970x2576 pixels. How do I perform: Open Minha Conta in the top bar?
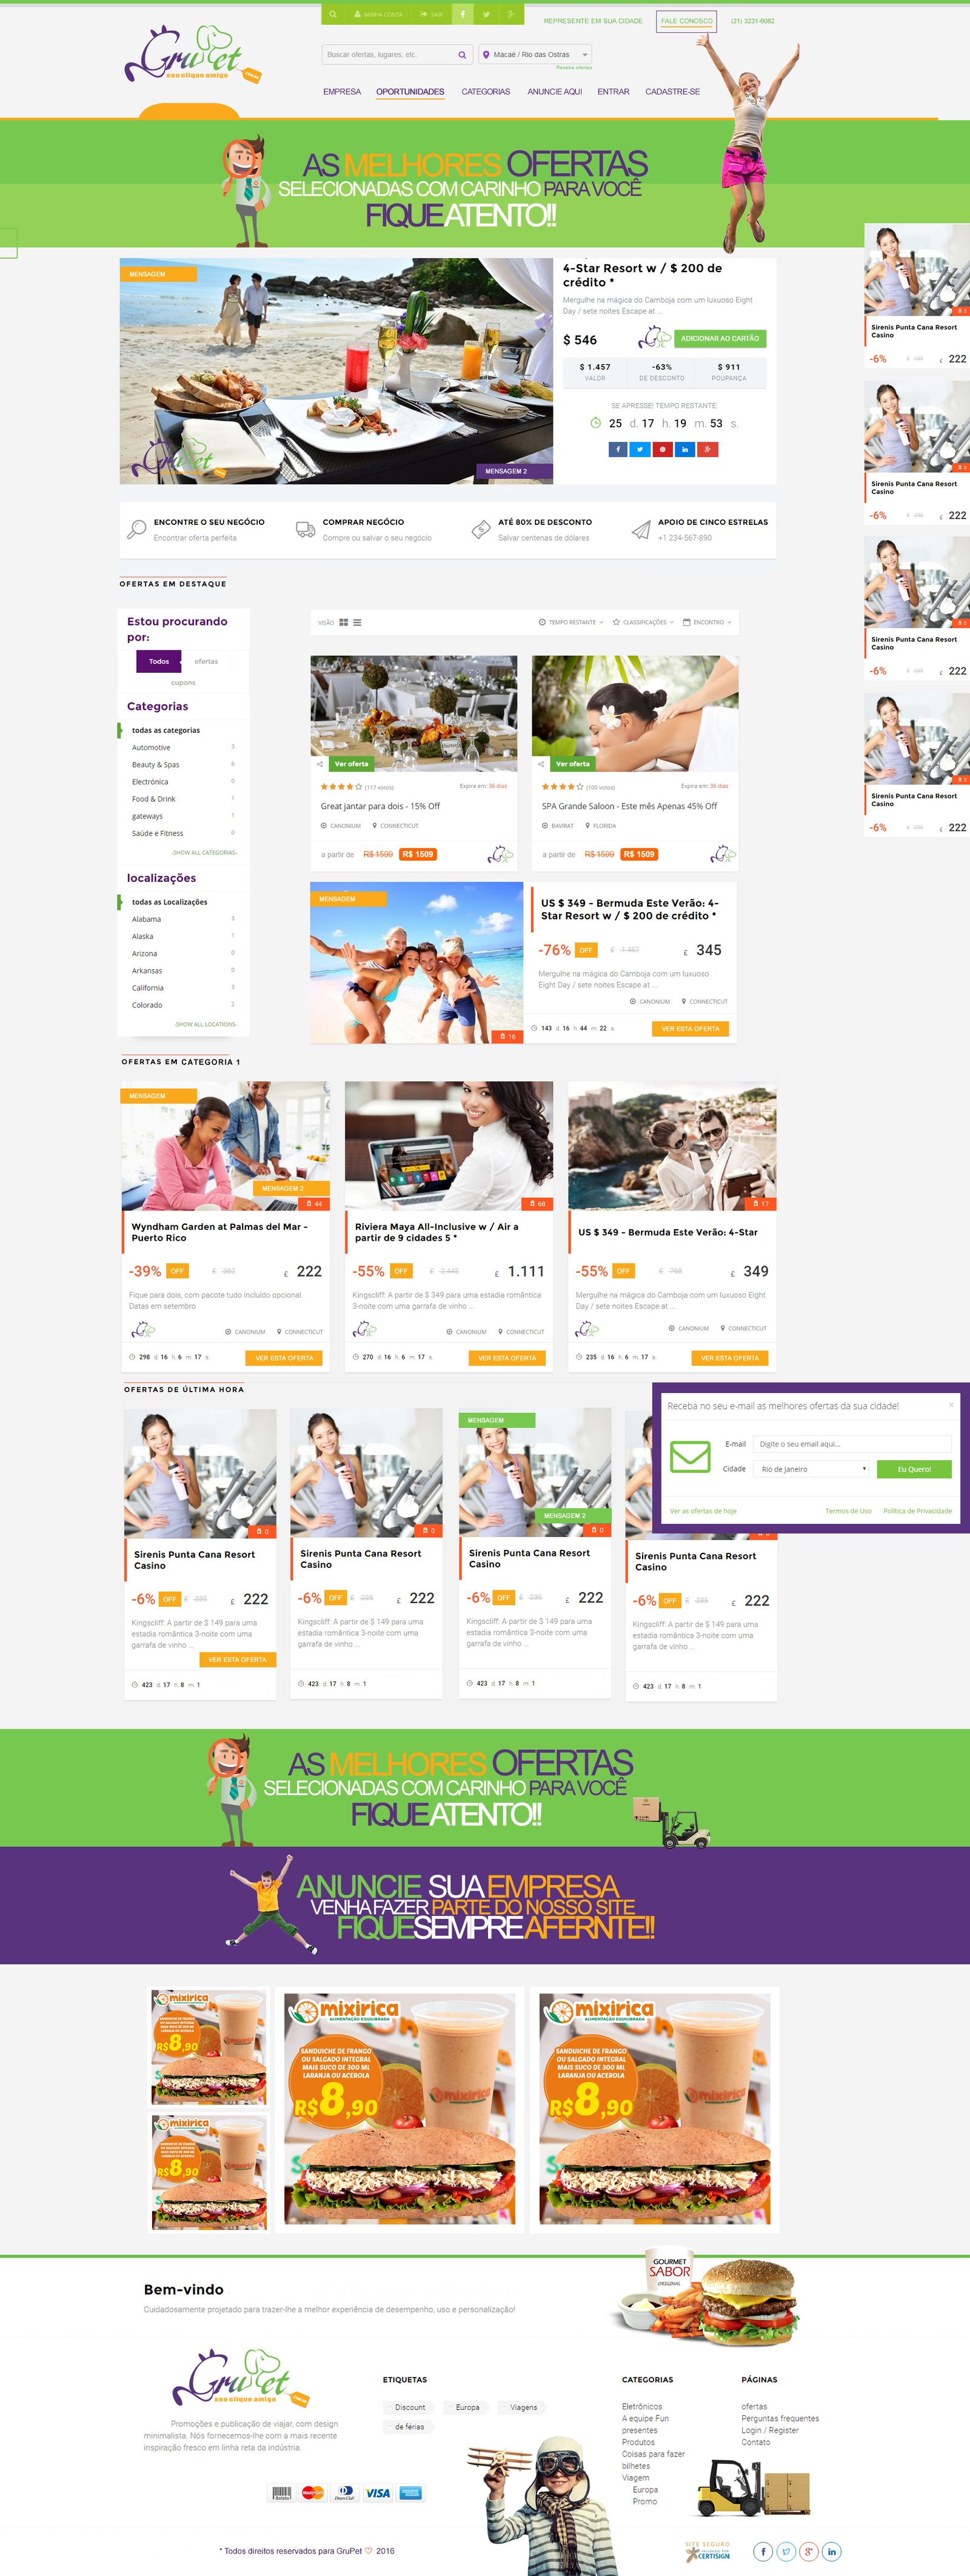tap(378, 15)
